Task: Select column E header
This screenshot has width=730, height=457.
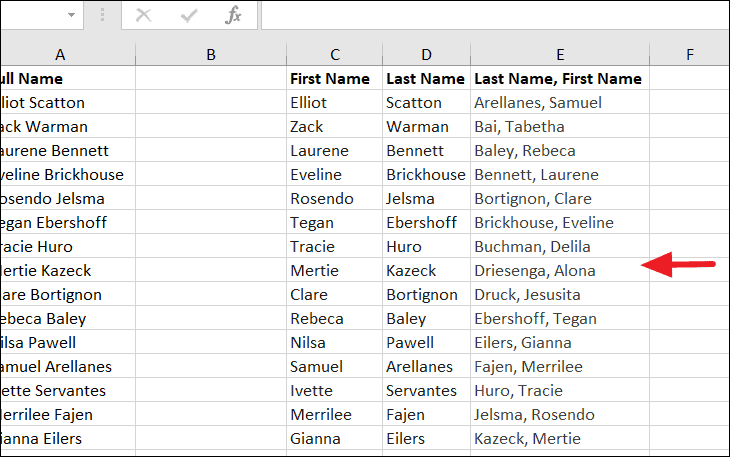Action: tap(559, 55)
